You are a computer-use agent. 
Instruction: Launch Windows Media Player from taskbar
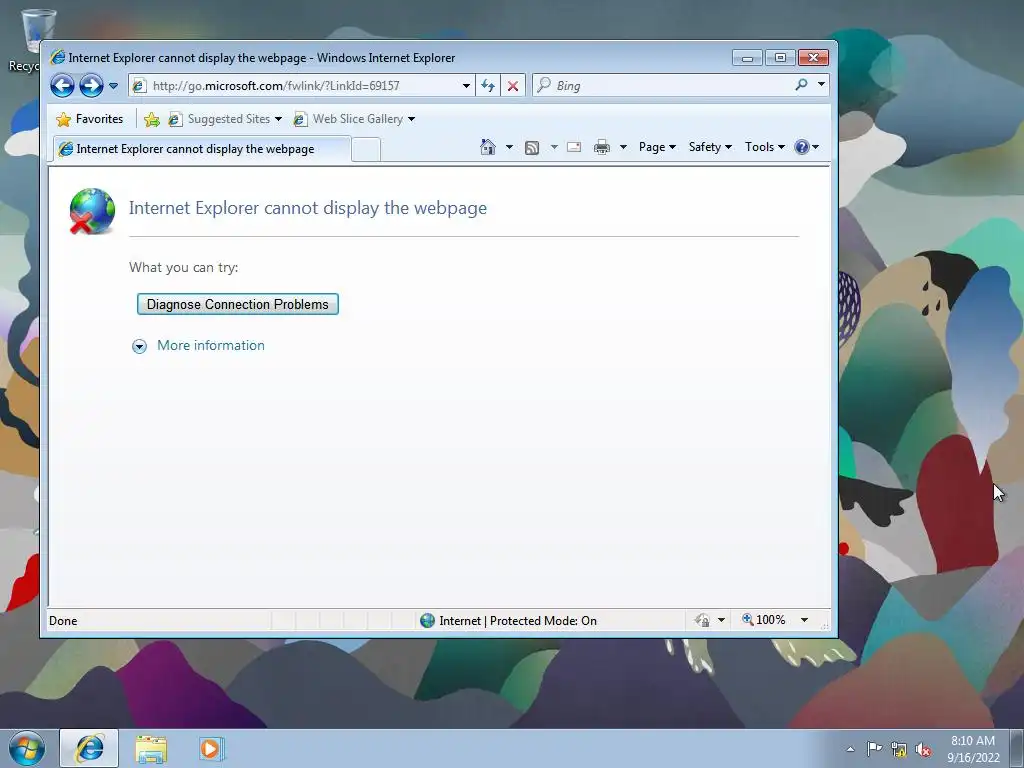tap(211, 748)
